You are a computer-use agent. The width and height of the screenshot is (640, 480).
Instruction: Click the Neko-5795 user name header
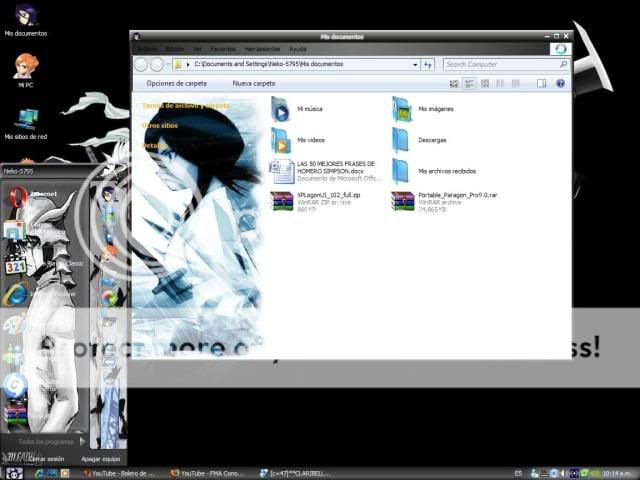coord(18,171)
